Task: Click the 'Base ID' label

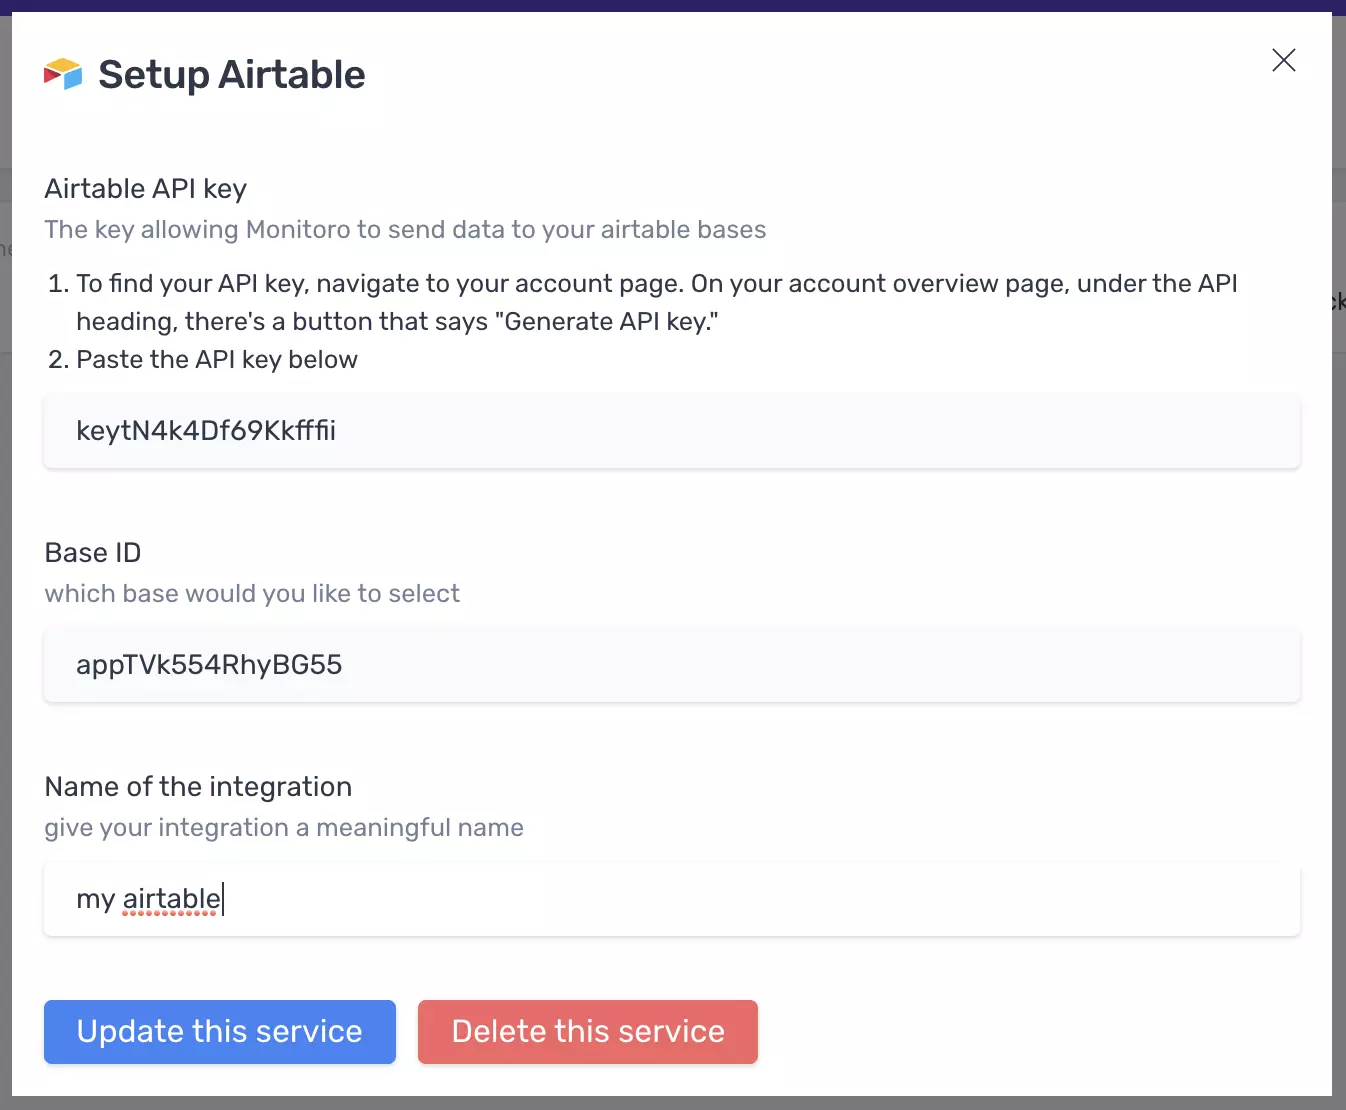Action: (x=93, y=553)
